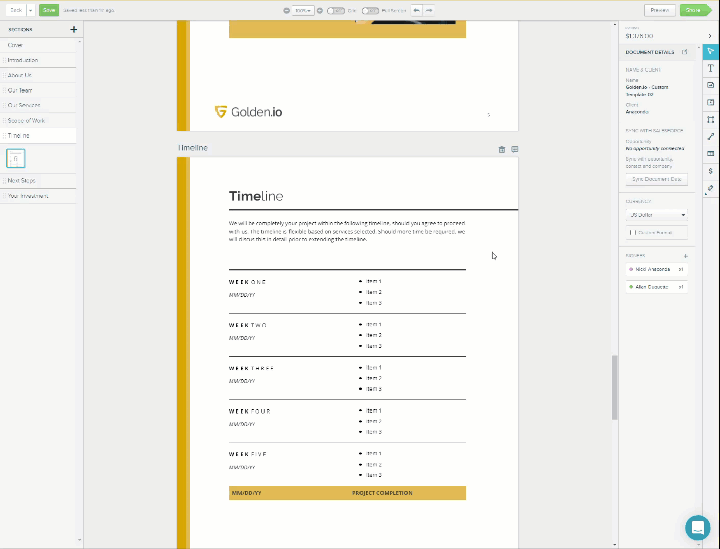Click the undo arrow in top toolbar
The image size is (720, 549).
[x=417, y=10]
